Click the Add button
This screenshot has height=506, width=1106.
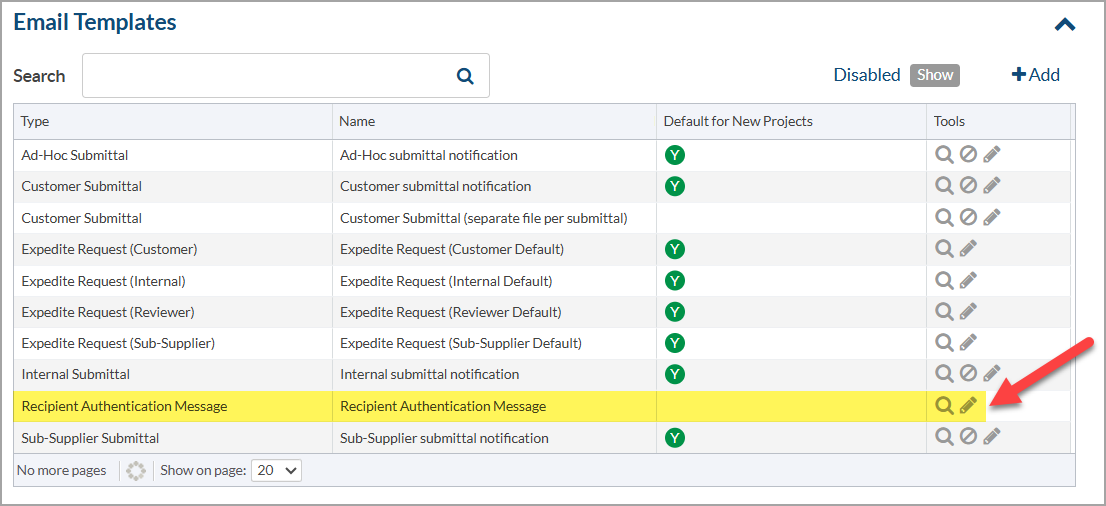(x=1036, y=75)
